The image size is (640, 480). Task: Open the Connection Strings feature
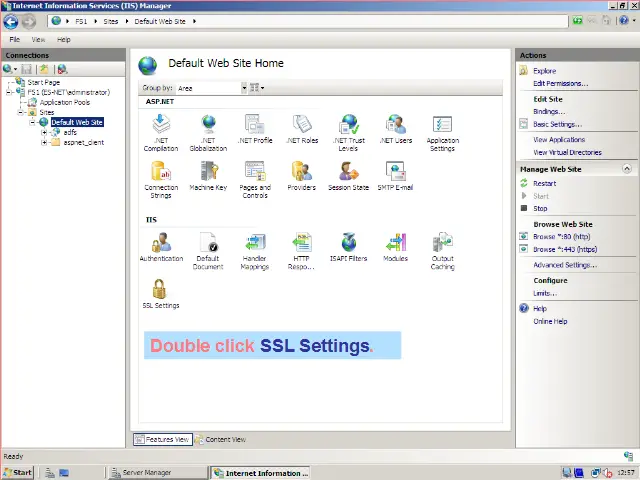[x=161, y=180]
